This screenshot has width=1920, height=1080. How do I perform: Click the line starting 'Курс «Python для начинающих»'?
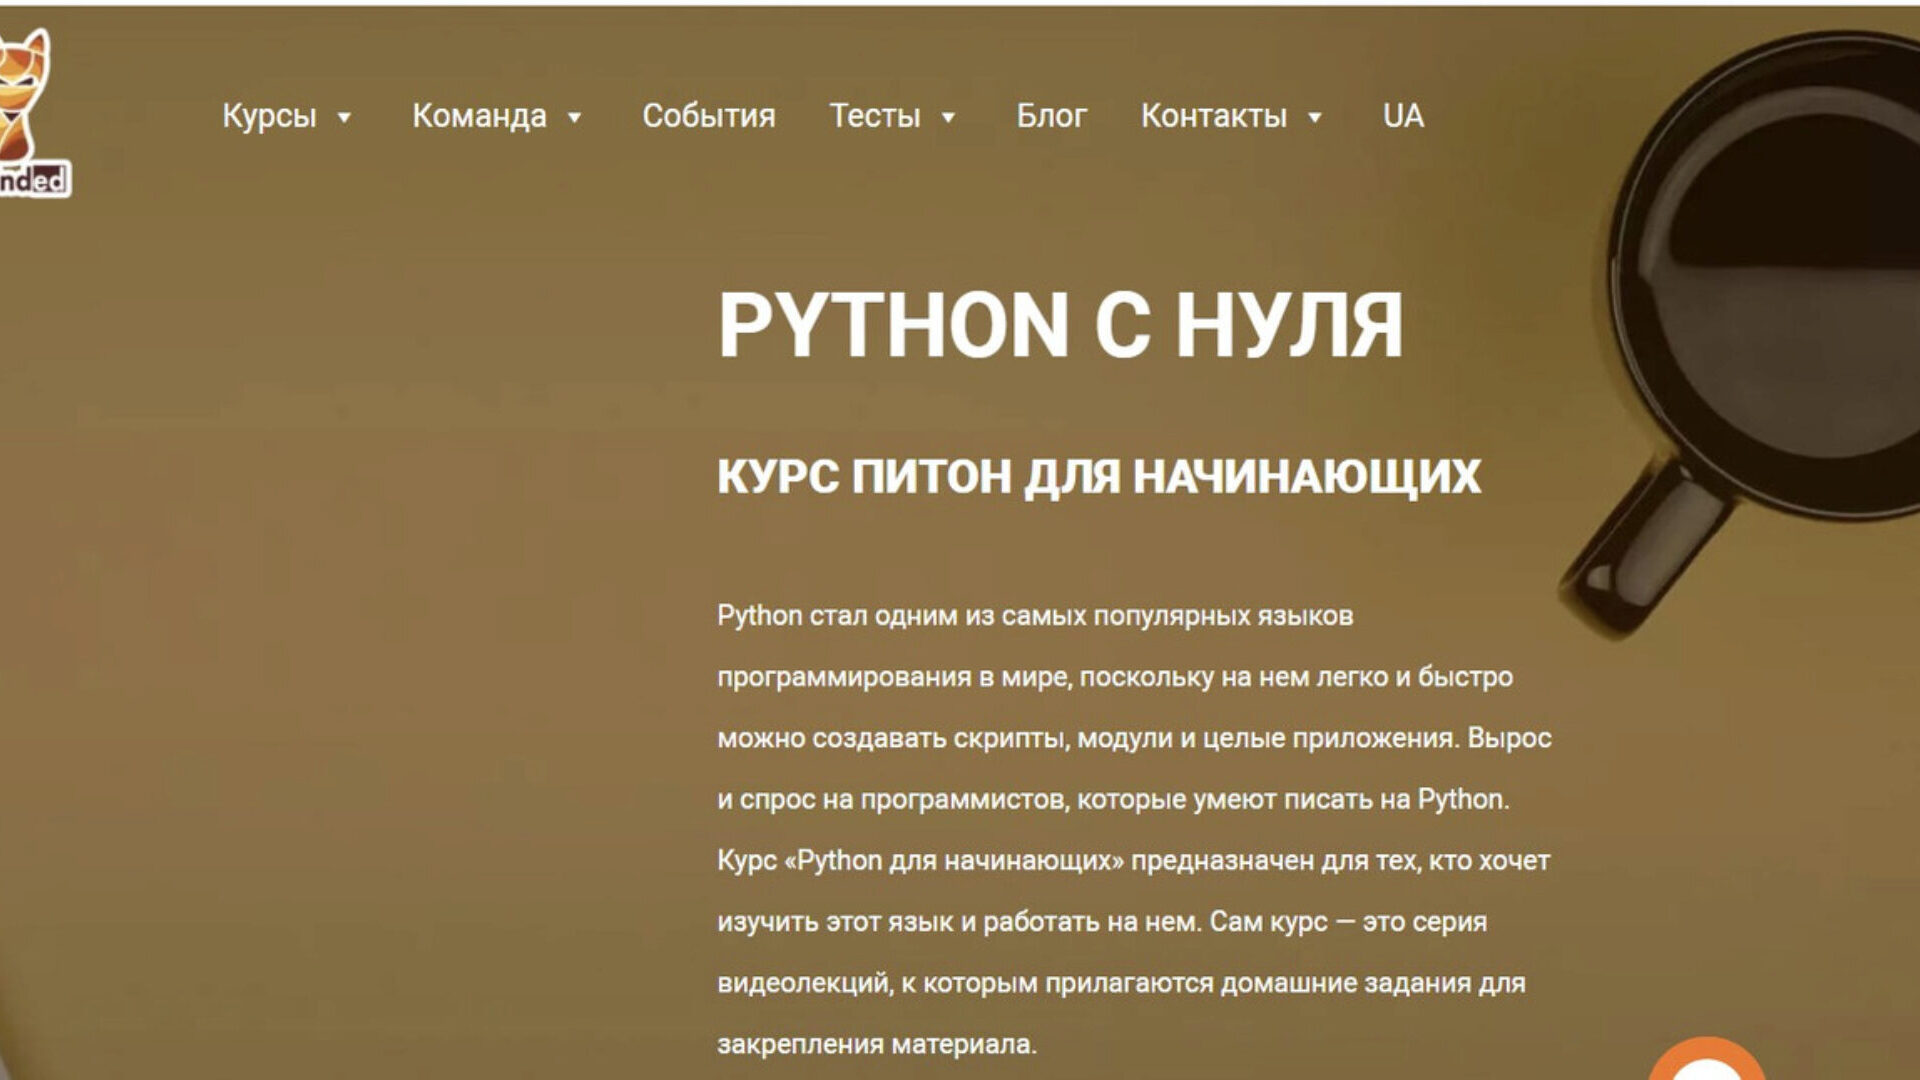coord(1132,861)
